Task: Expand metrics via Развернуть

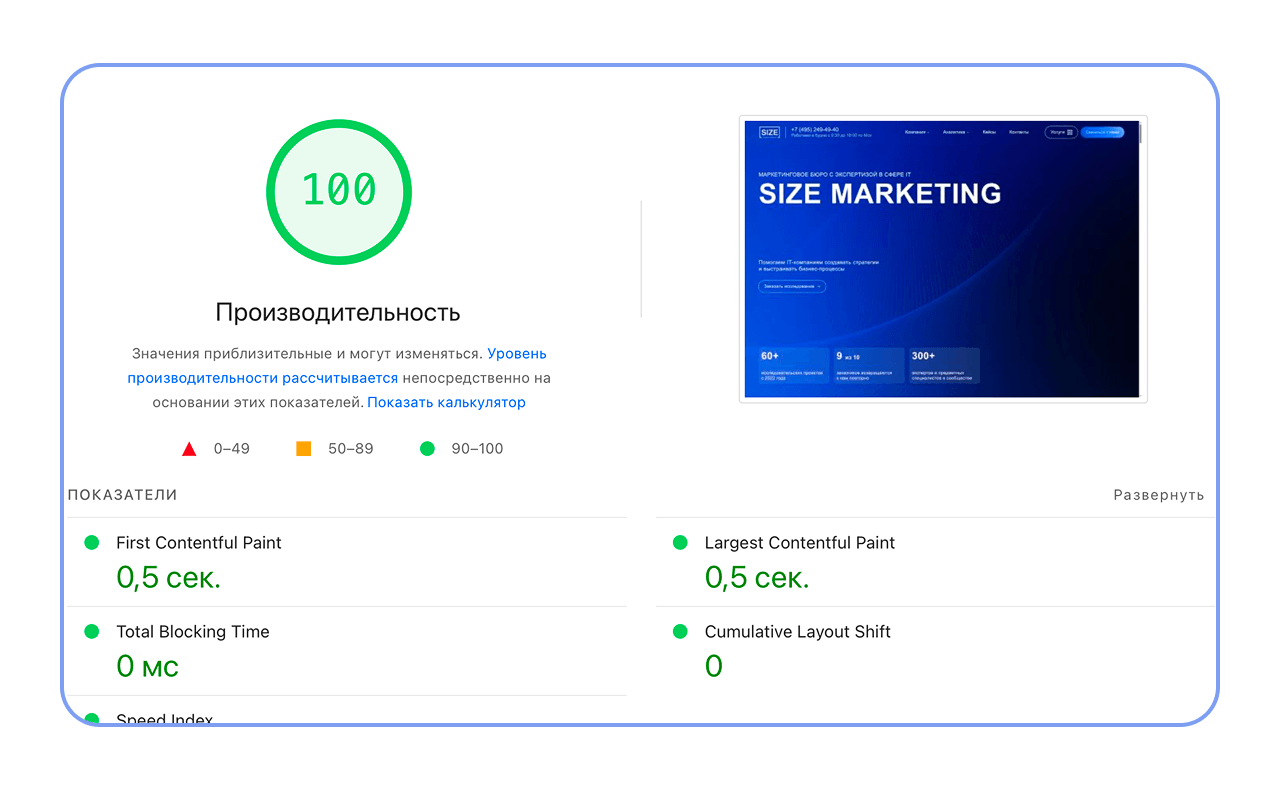Action: [x=1159, y=495]
